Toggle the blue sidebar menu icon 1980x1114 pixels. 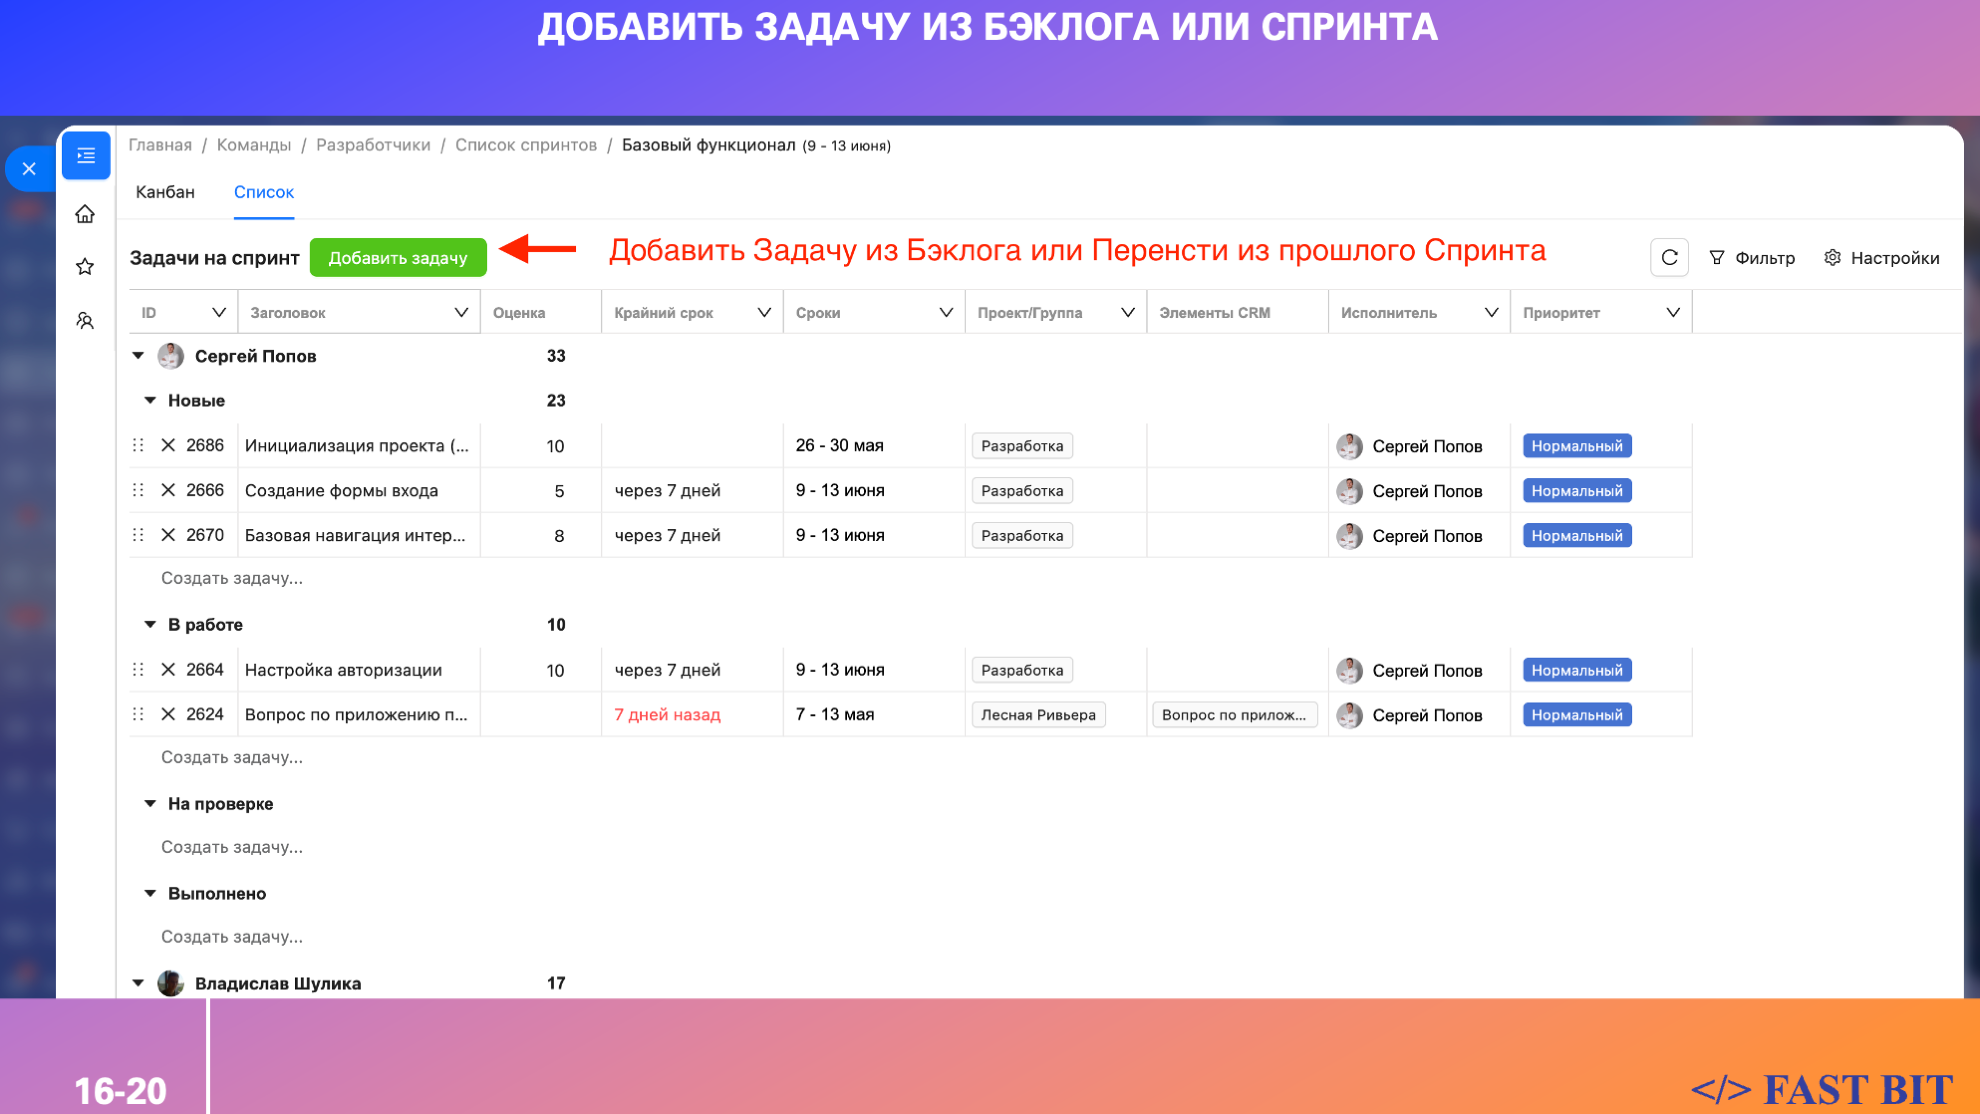[x=86, y=156]
